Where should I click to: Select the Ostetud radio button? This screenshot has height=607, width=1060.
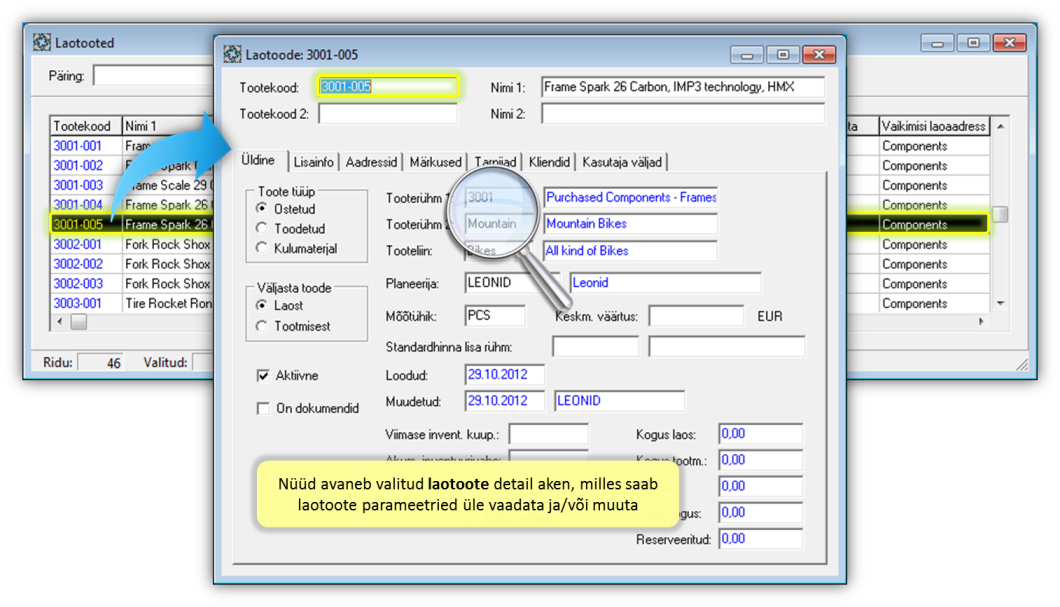[x=262, y=208]
